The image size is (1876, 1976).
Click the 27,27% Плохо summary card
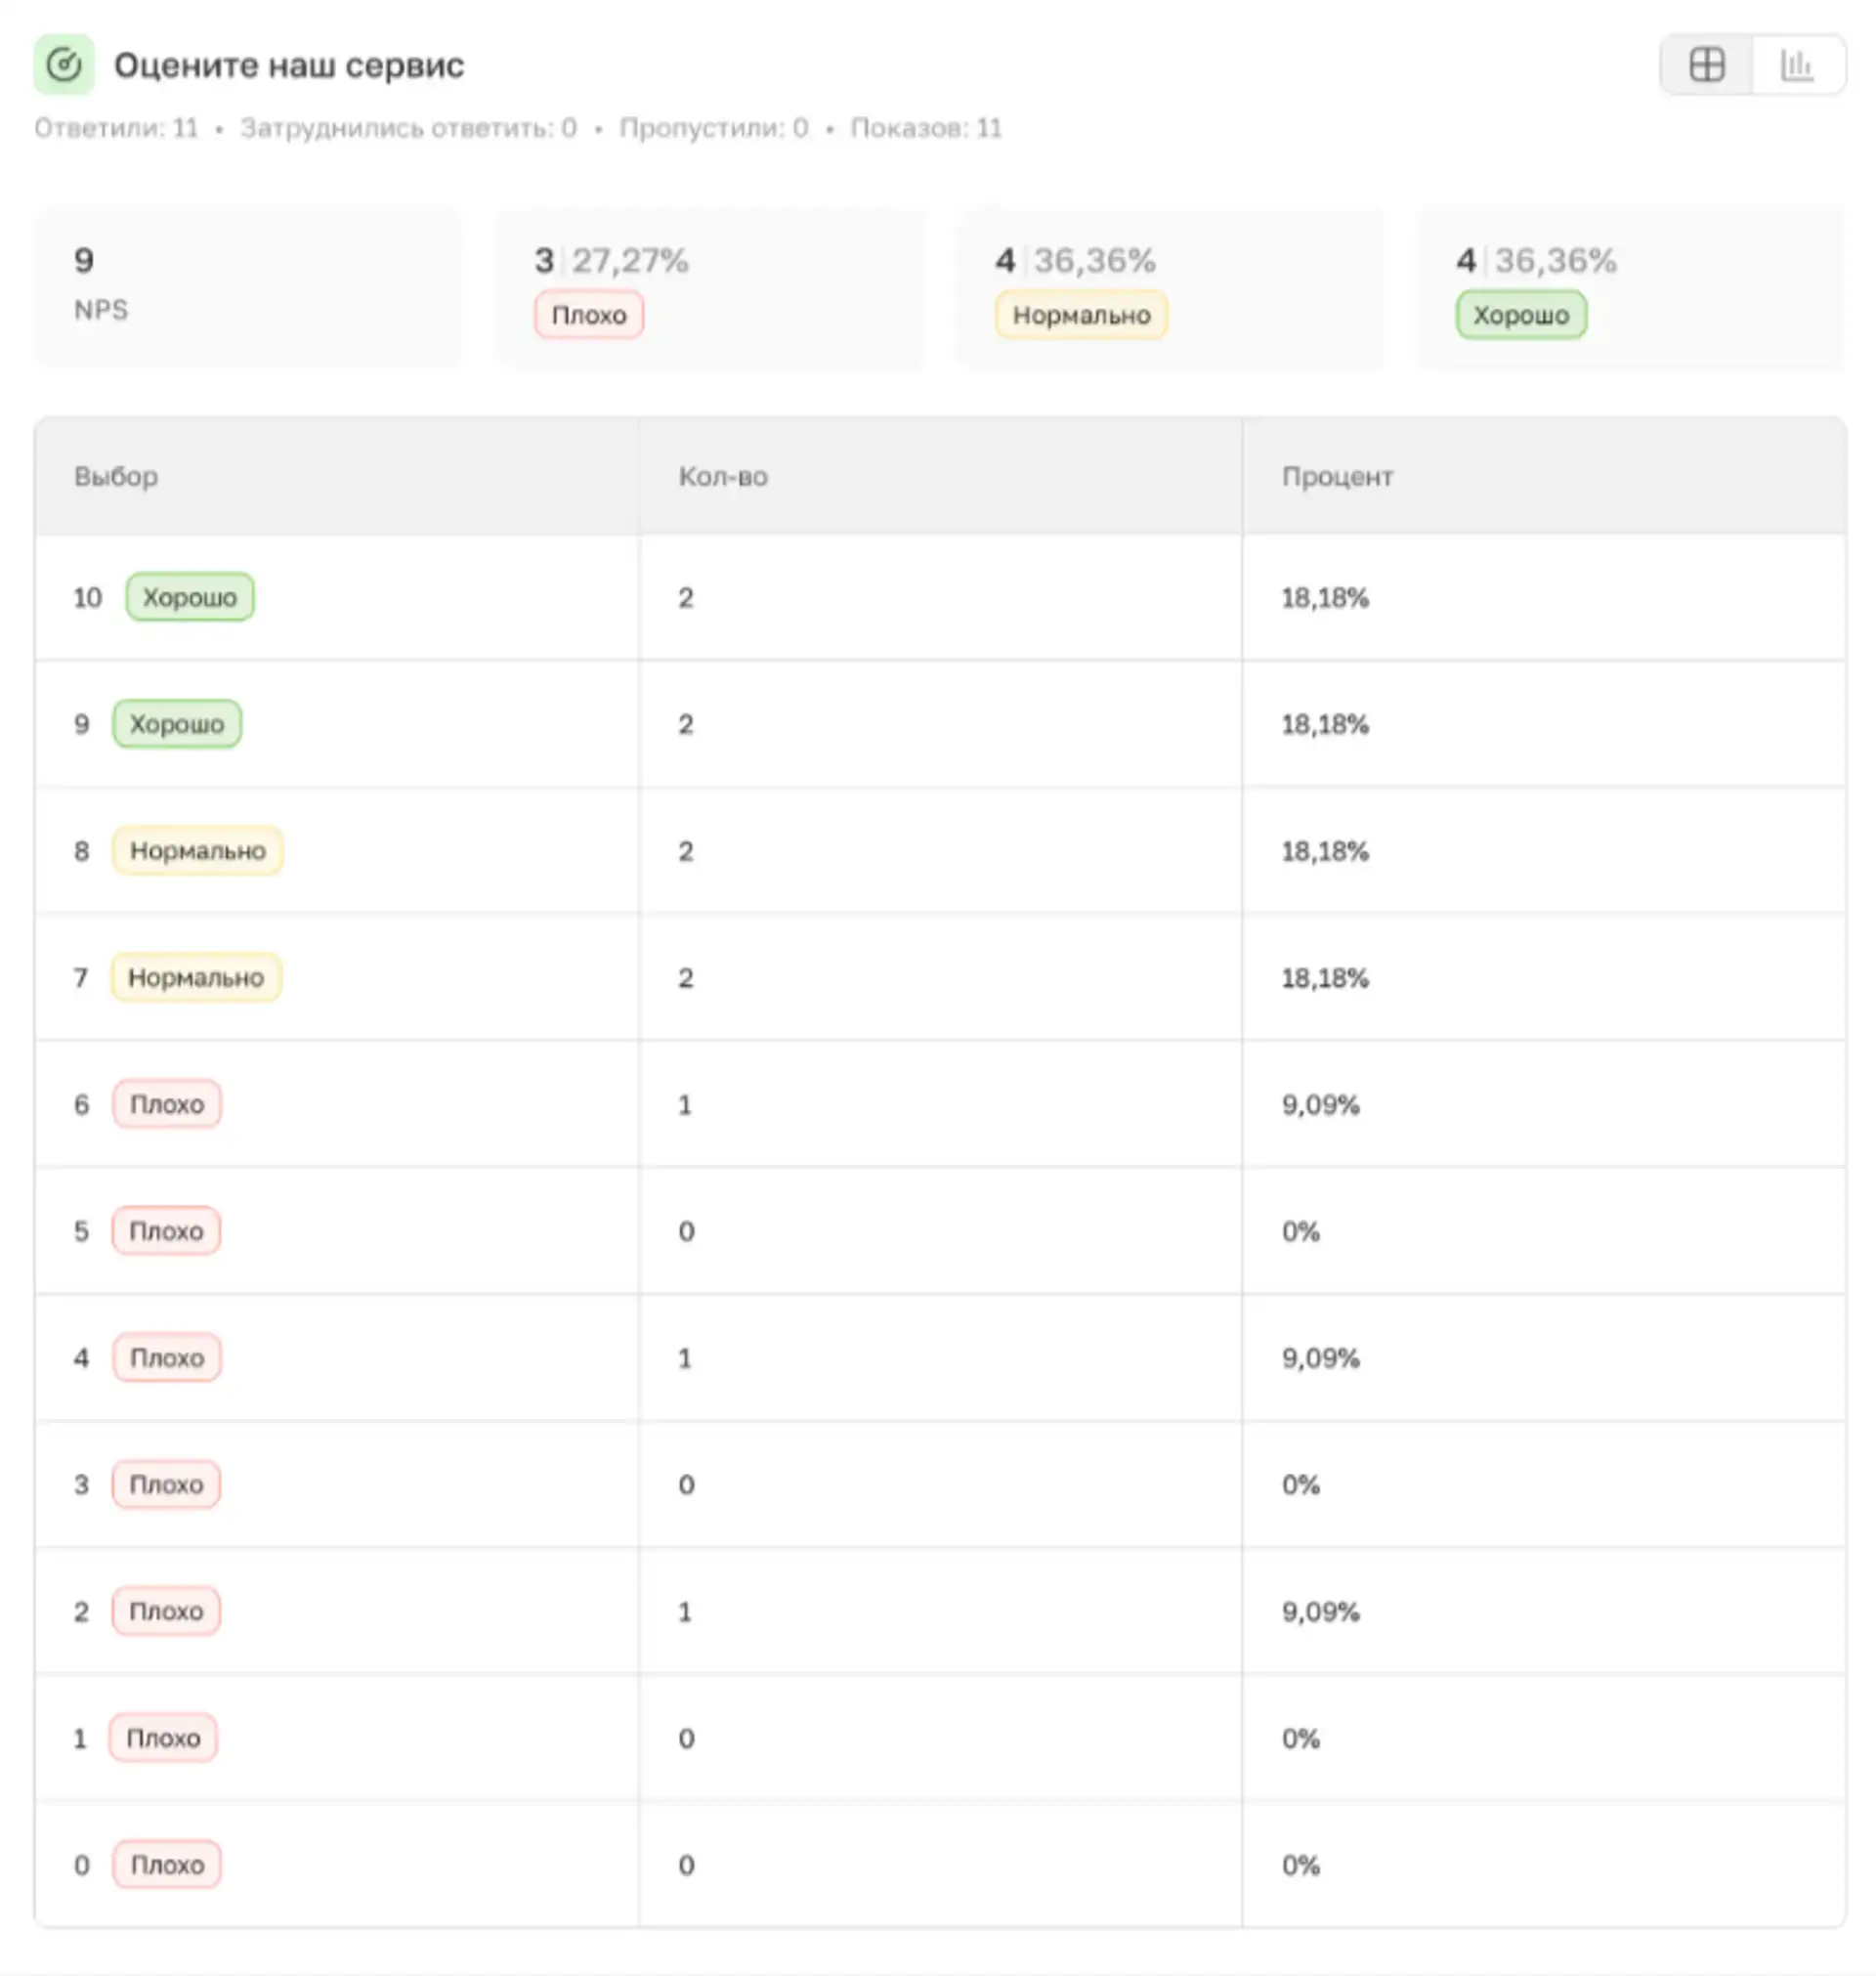tap(710, 286)
